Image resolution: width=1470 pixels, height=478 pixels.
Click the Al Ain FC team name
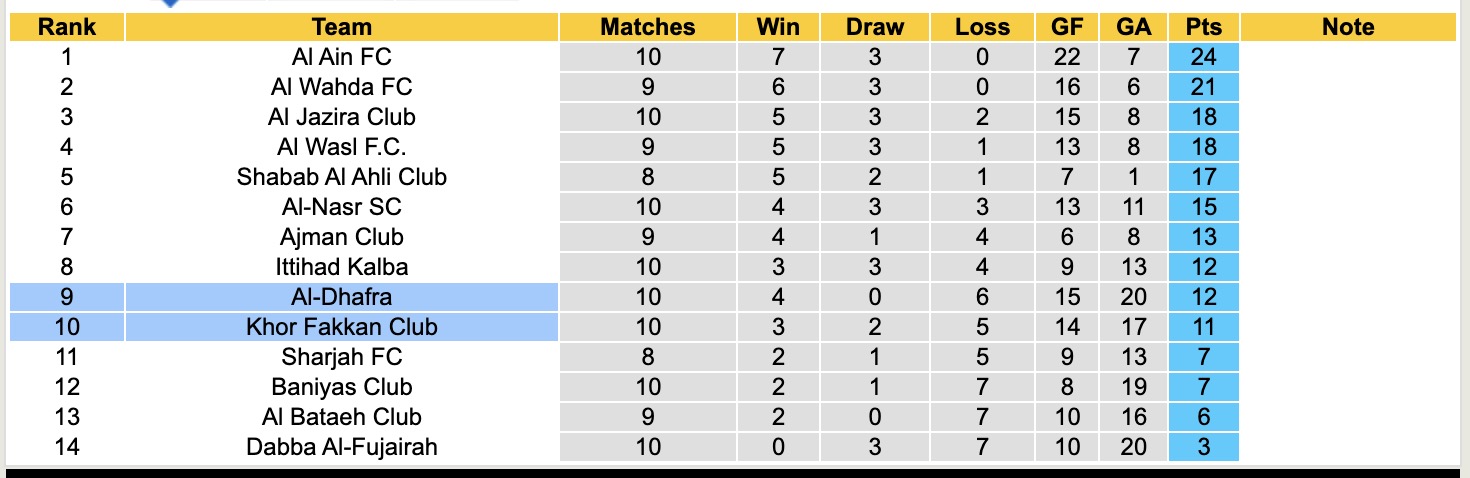click(x=341, y=57)
